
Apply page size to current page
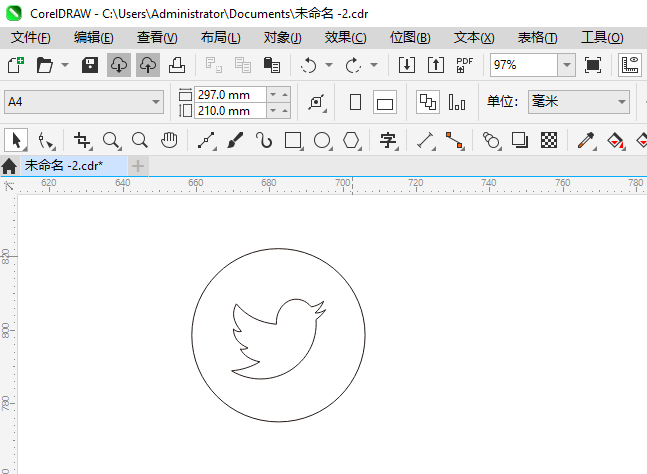coord(457,102)
